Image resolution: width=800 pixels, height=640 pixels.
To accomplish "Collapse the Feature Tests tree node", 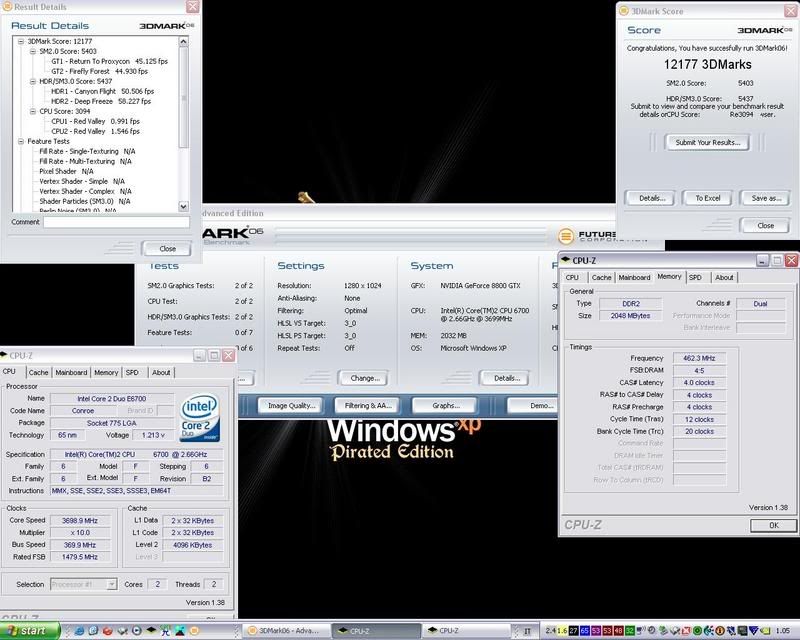I will click(x=22, y=142).
